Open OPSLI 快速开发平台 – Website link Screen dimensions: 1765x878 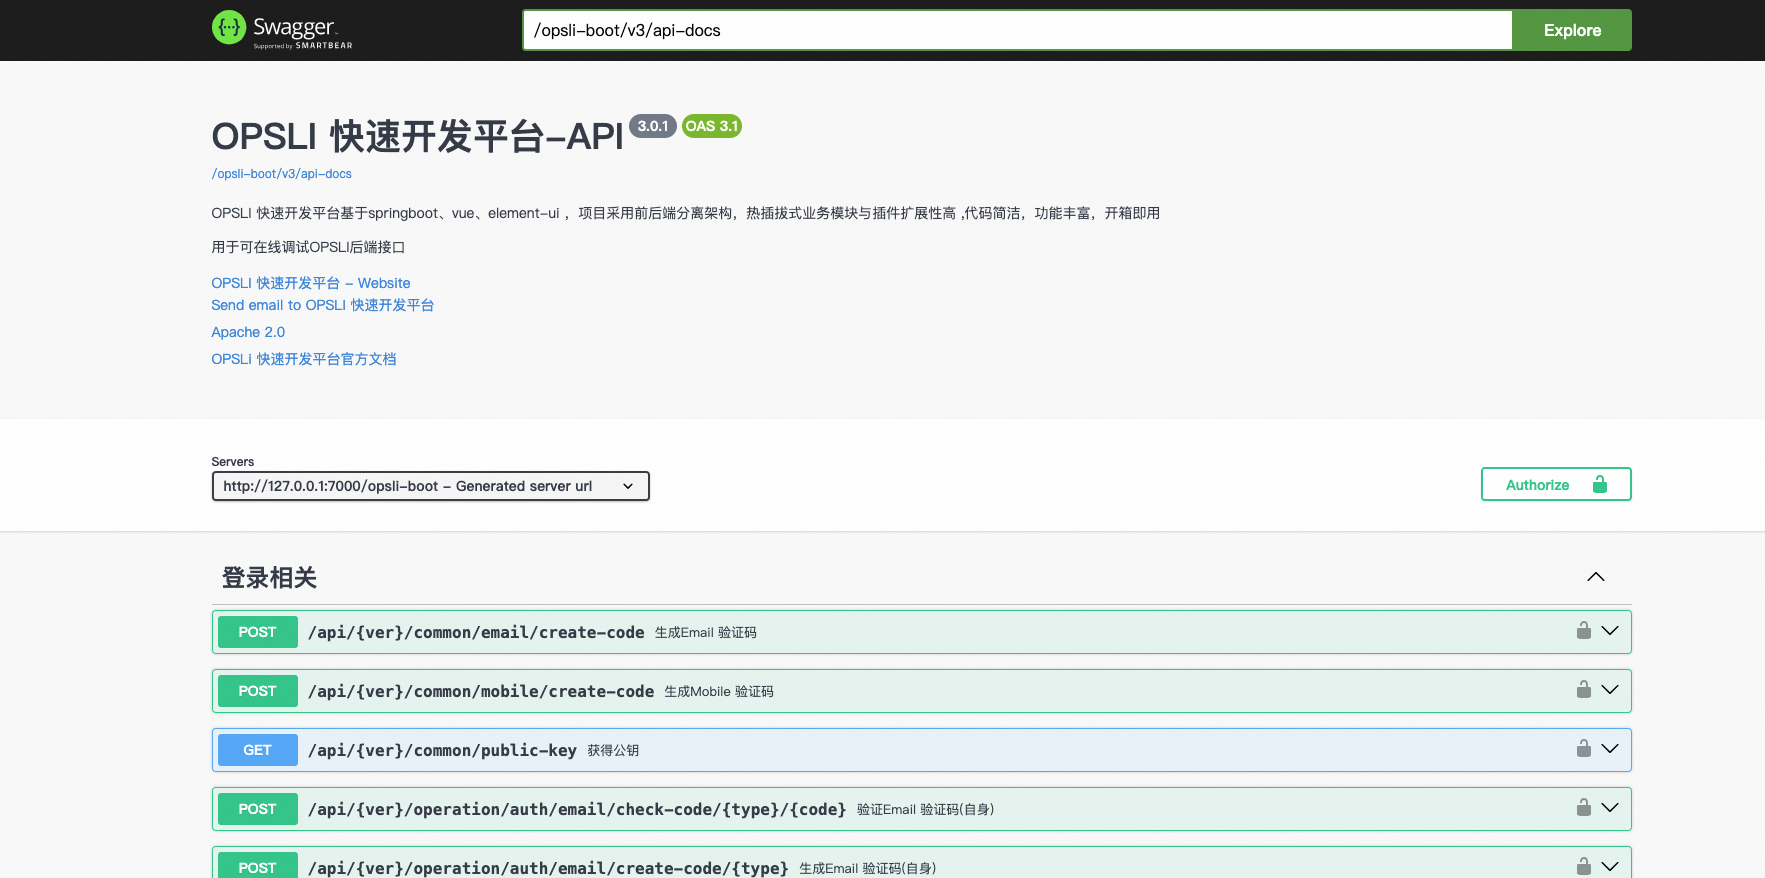(311, 283)
